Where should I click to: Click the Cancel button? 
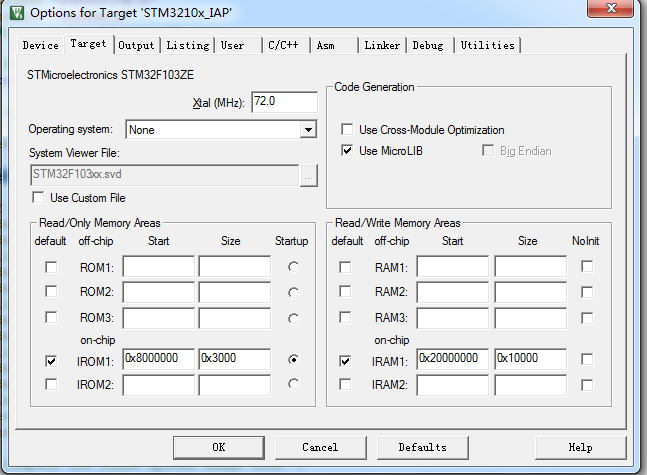coord(320,447)
